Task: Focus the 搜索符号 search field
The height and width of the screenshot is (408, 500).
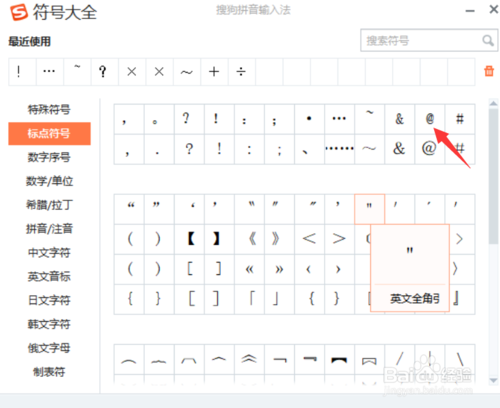Action: coord(429,40)
